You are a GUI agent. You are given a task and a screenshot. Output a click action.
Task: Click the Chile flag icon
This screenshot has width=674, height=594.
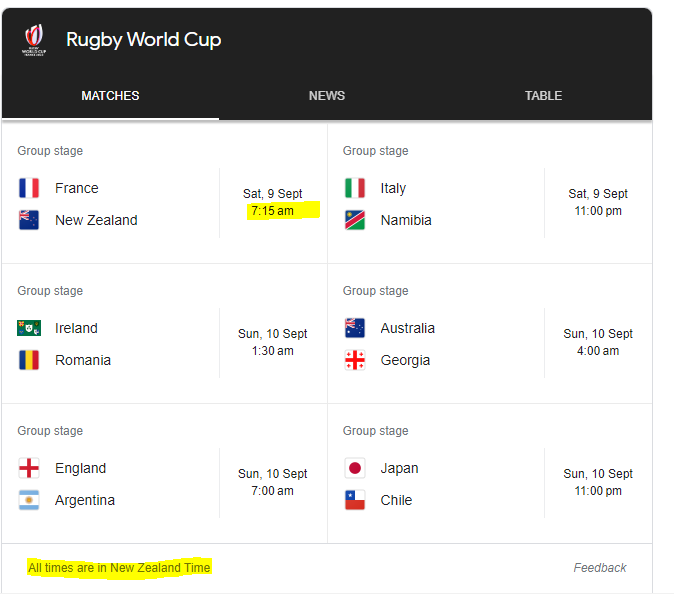click(355, 500)
